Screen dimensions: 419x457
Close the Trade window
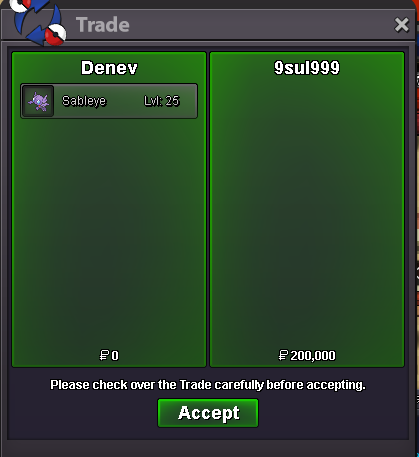pyautogui.click(x=401, y=25)
